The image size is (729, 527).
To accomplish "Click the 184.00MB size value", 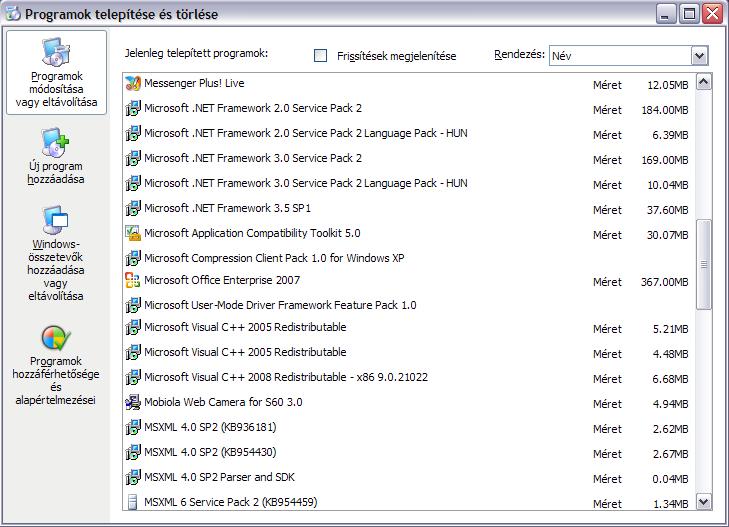I will tap(665, 110).
